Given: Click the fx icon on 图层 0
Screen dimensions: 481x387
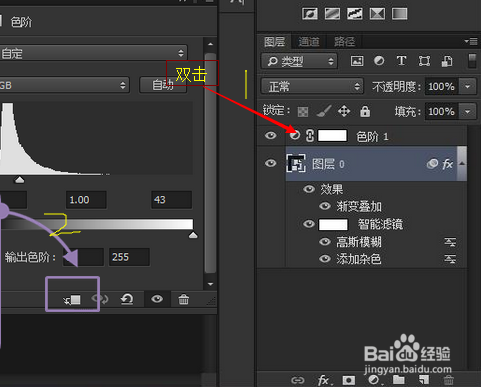Looking at the screenshot, I should pos(447,164).
